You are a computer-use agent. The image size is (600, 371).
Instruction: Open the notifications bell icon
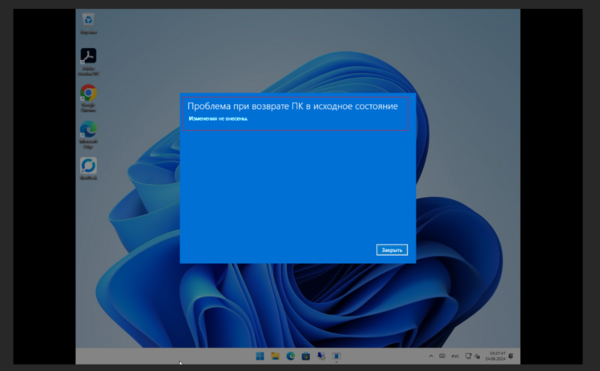[511, 356]
